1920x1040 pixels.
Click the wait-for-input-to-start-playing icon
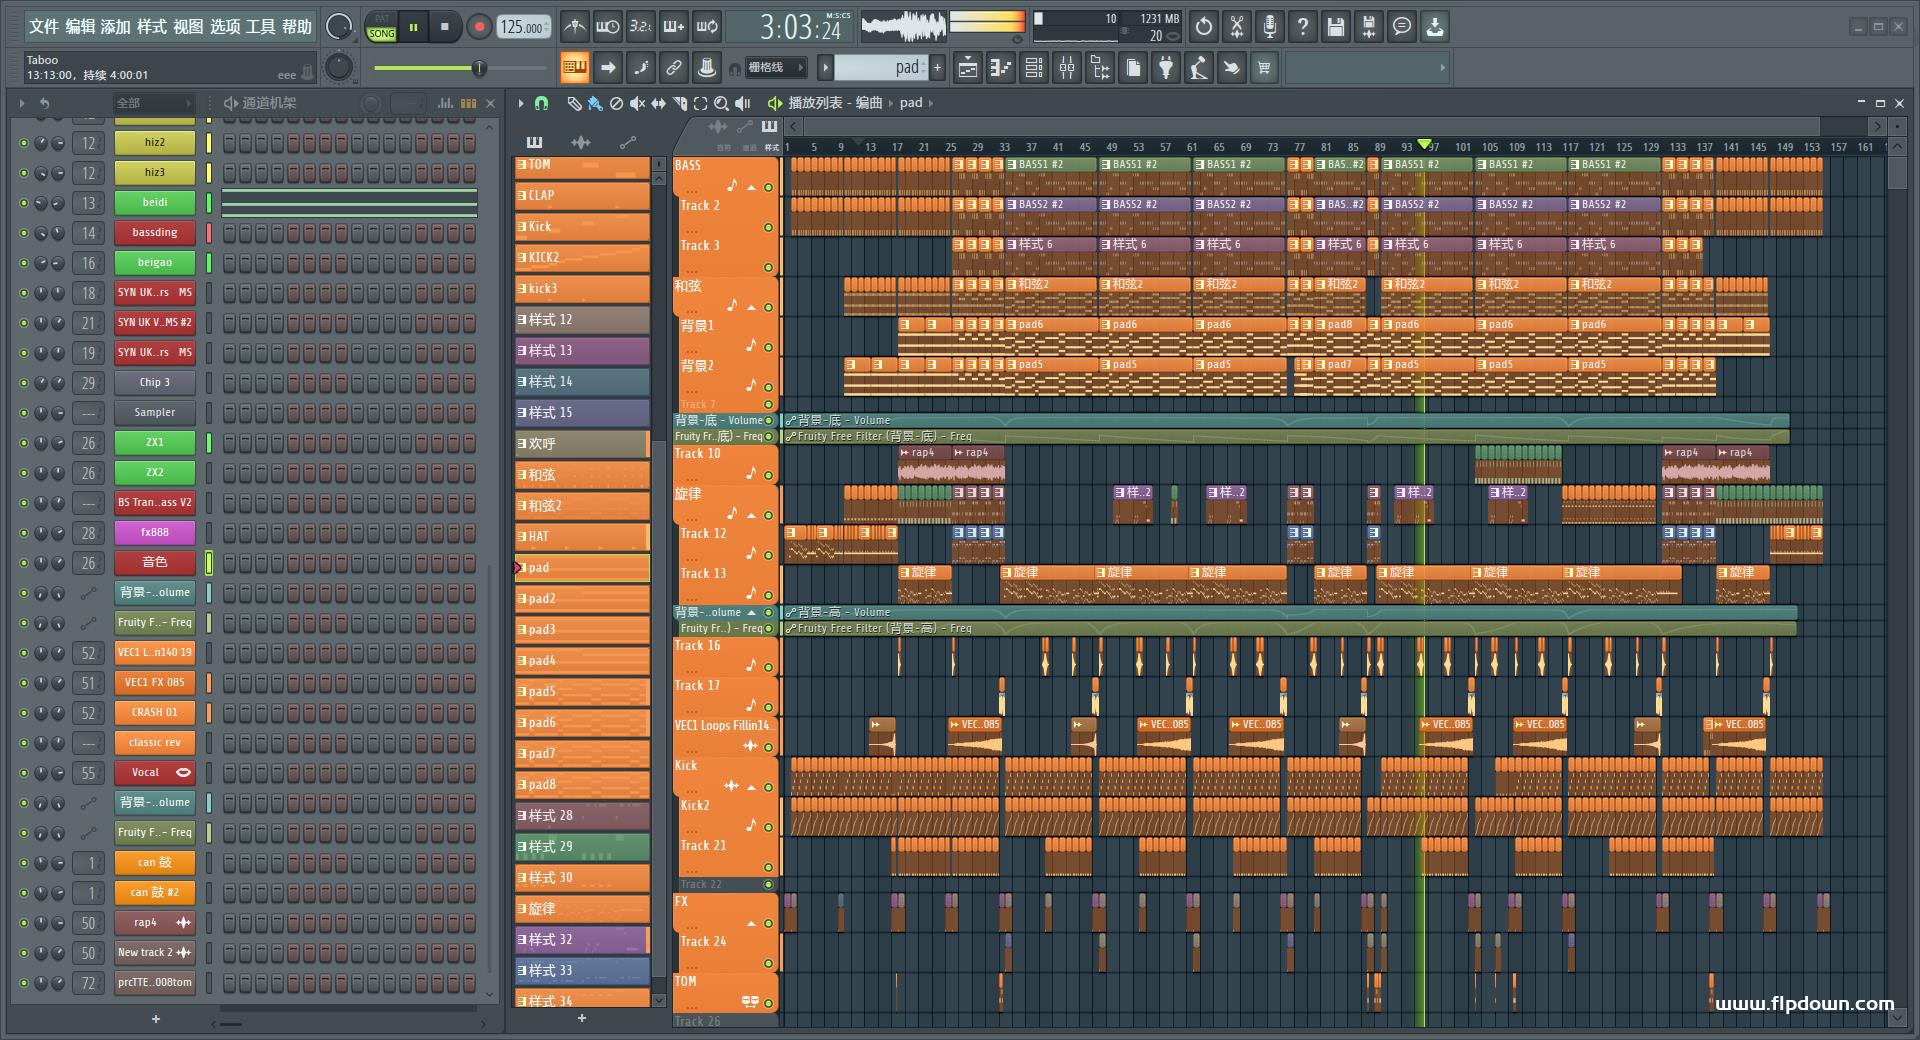coord(607,27)
